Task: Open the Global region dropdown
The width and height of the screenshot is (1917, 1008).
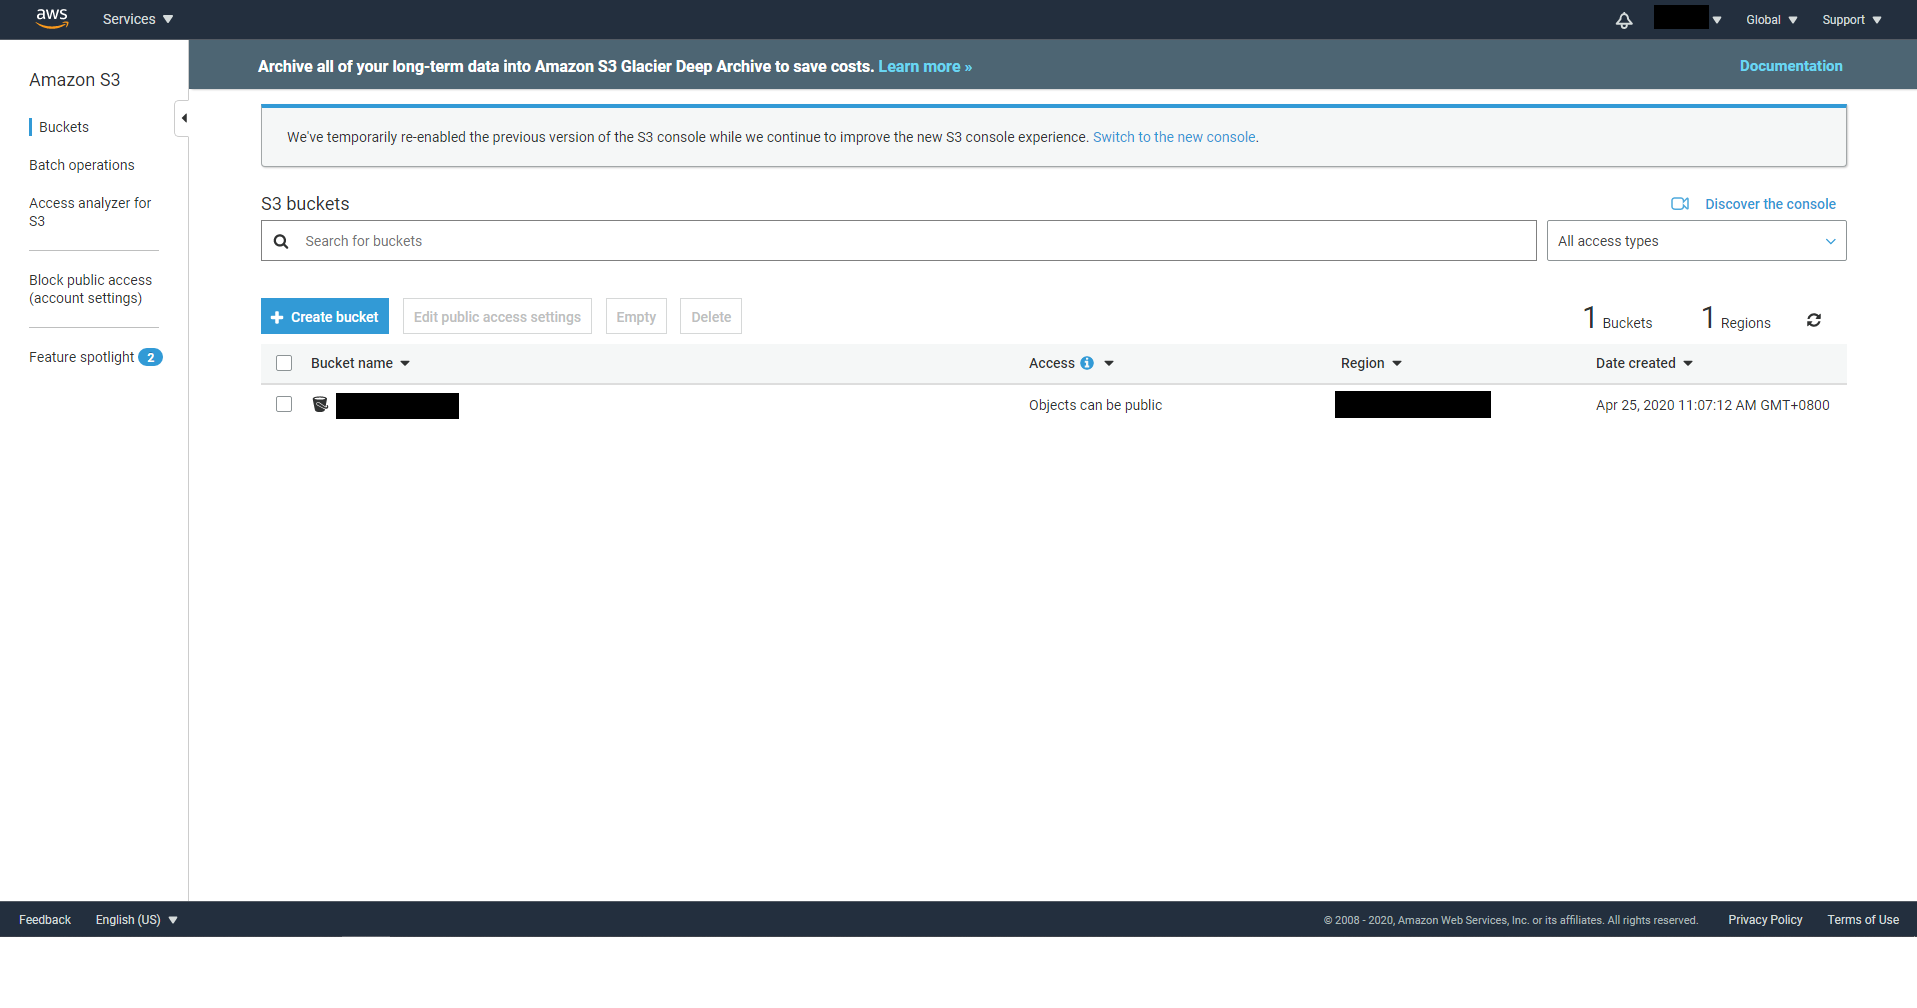Action: pos(1772,20)
